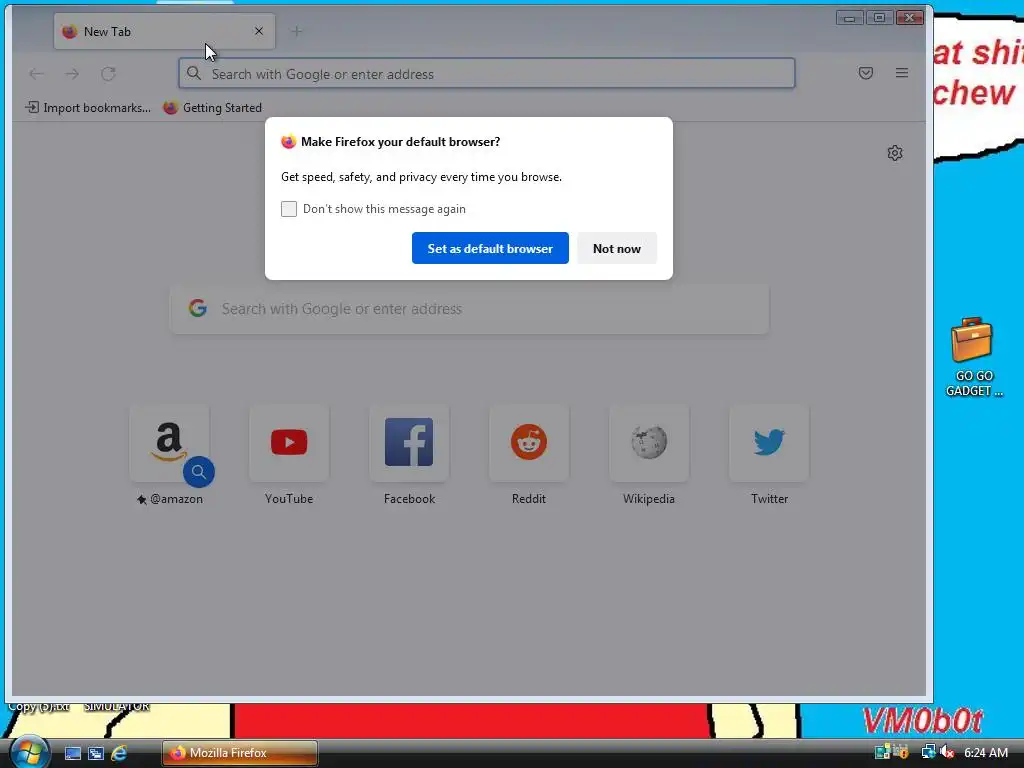Click Set as default browser button
The image size is (1024, 768).
pyautogui.click(x=490, y=248)
